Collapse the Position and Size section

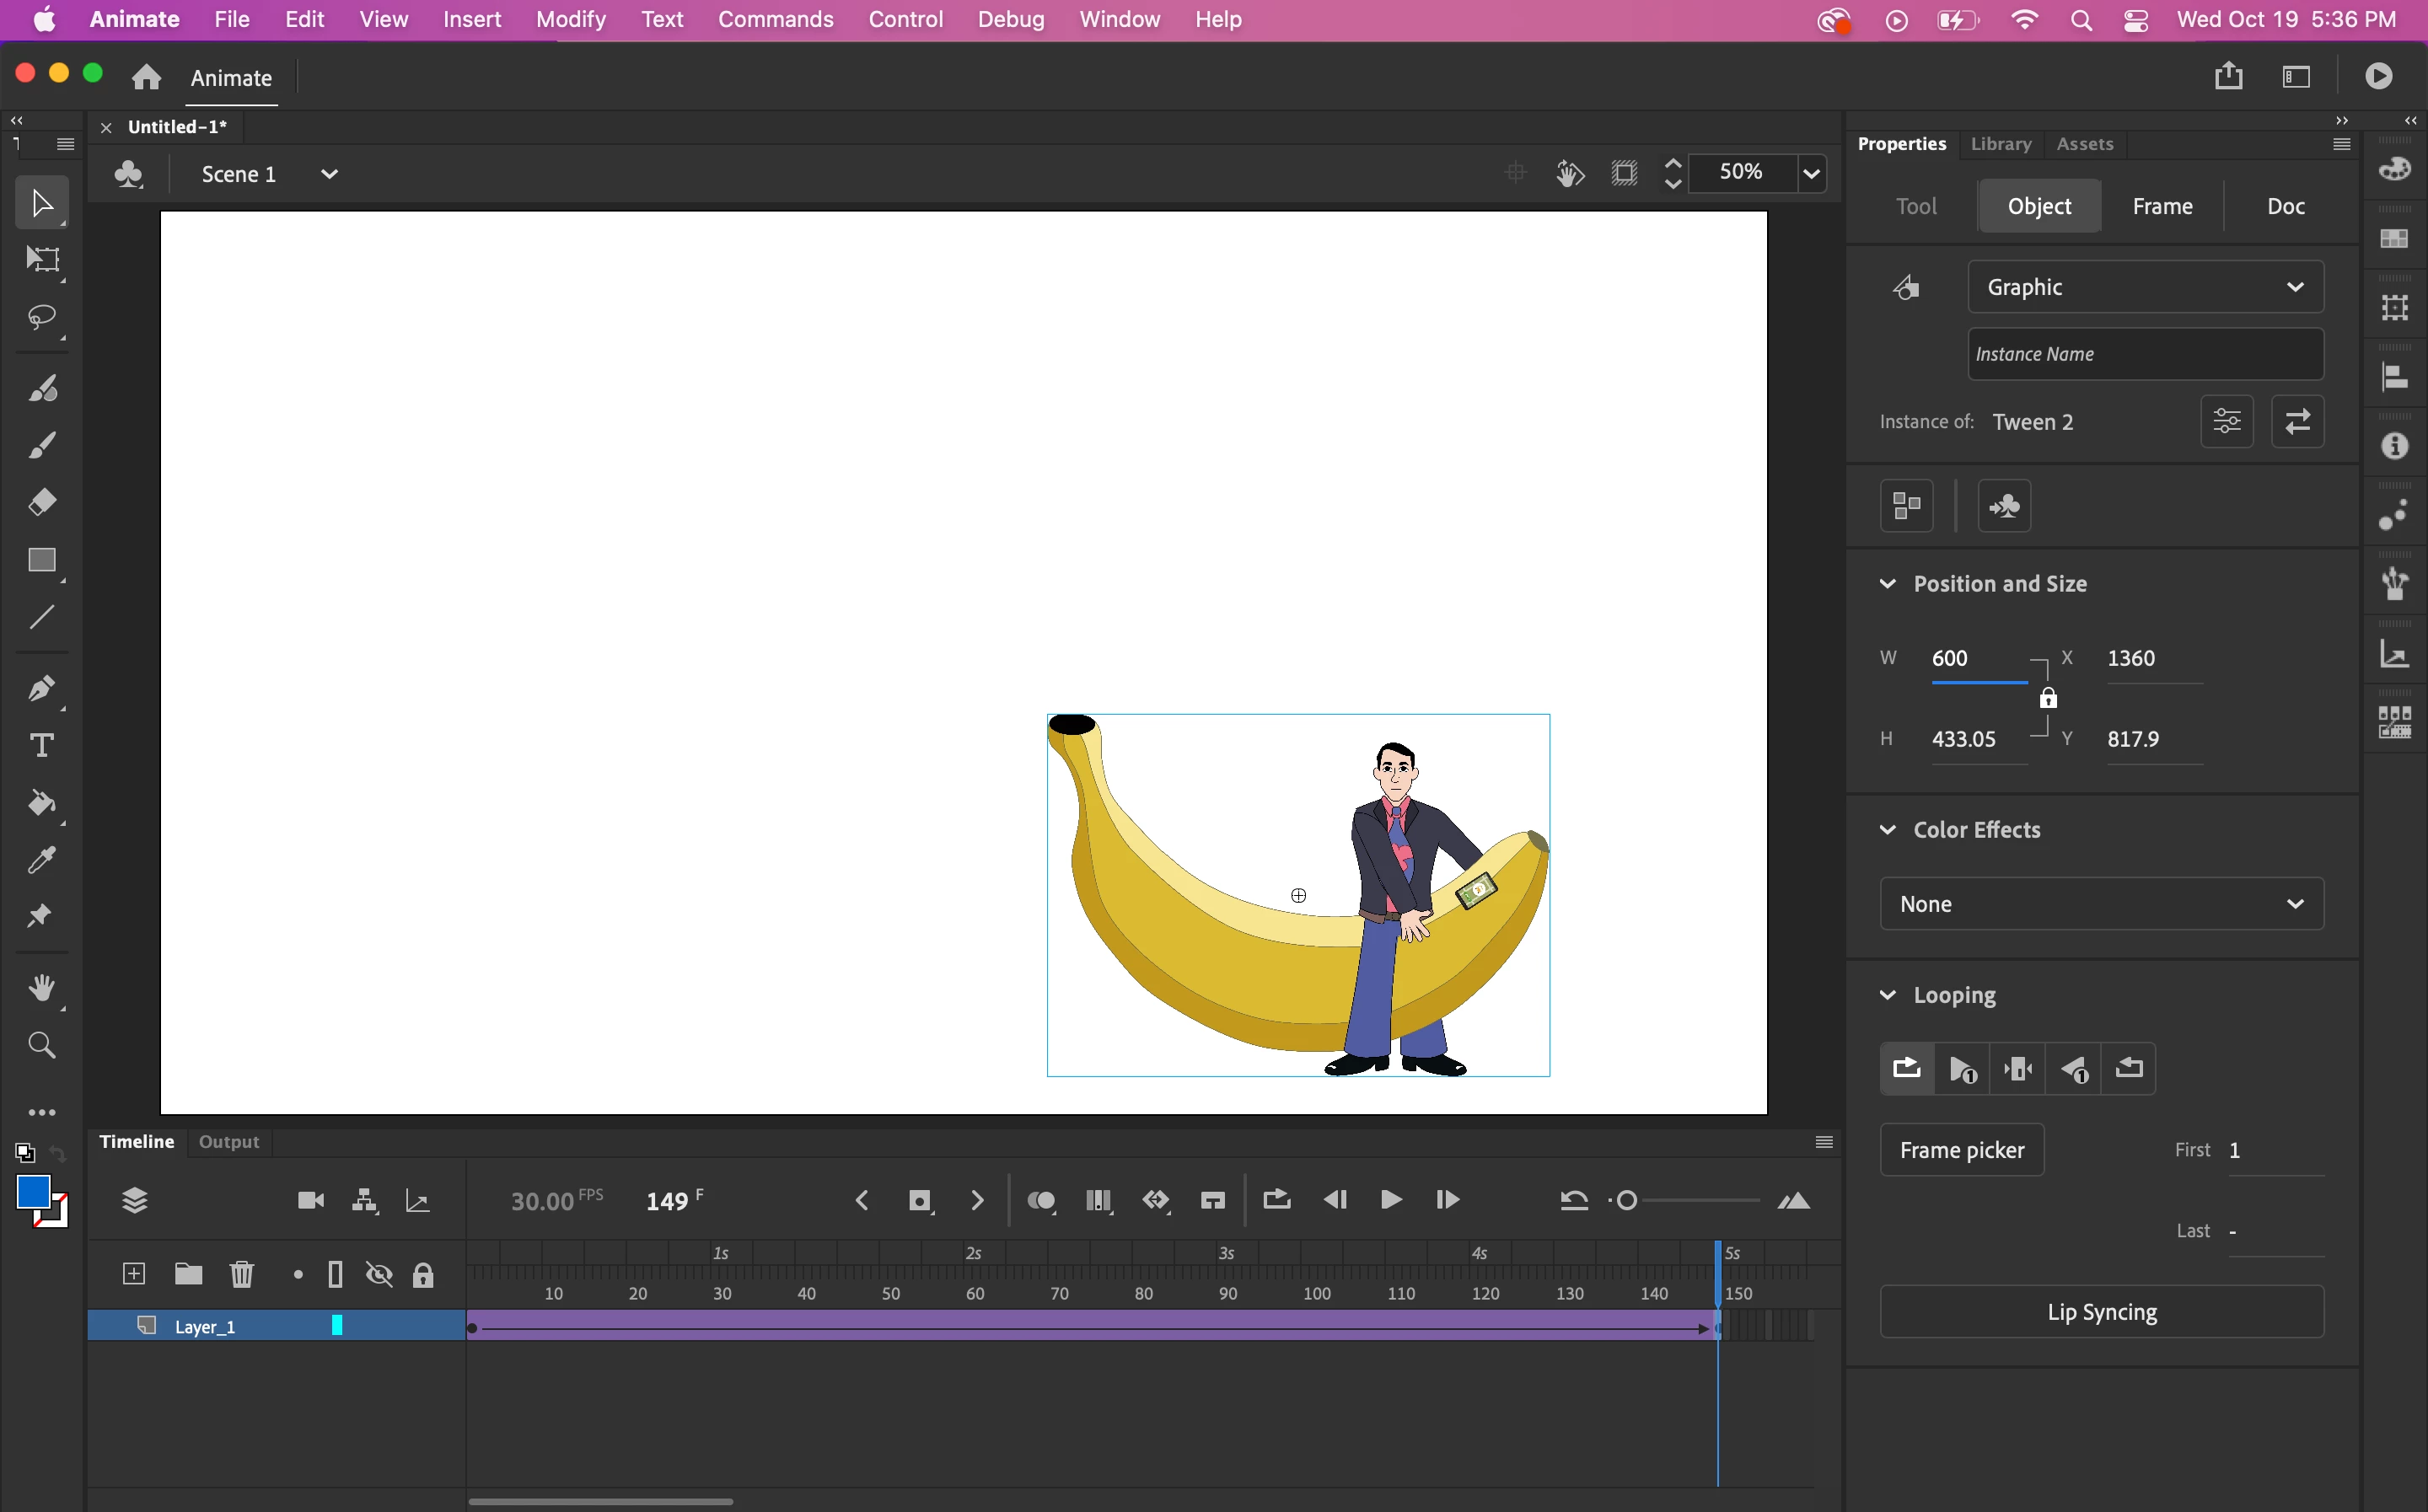(1887, 584)
